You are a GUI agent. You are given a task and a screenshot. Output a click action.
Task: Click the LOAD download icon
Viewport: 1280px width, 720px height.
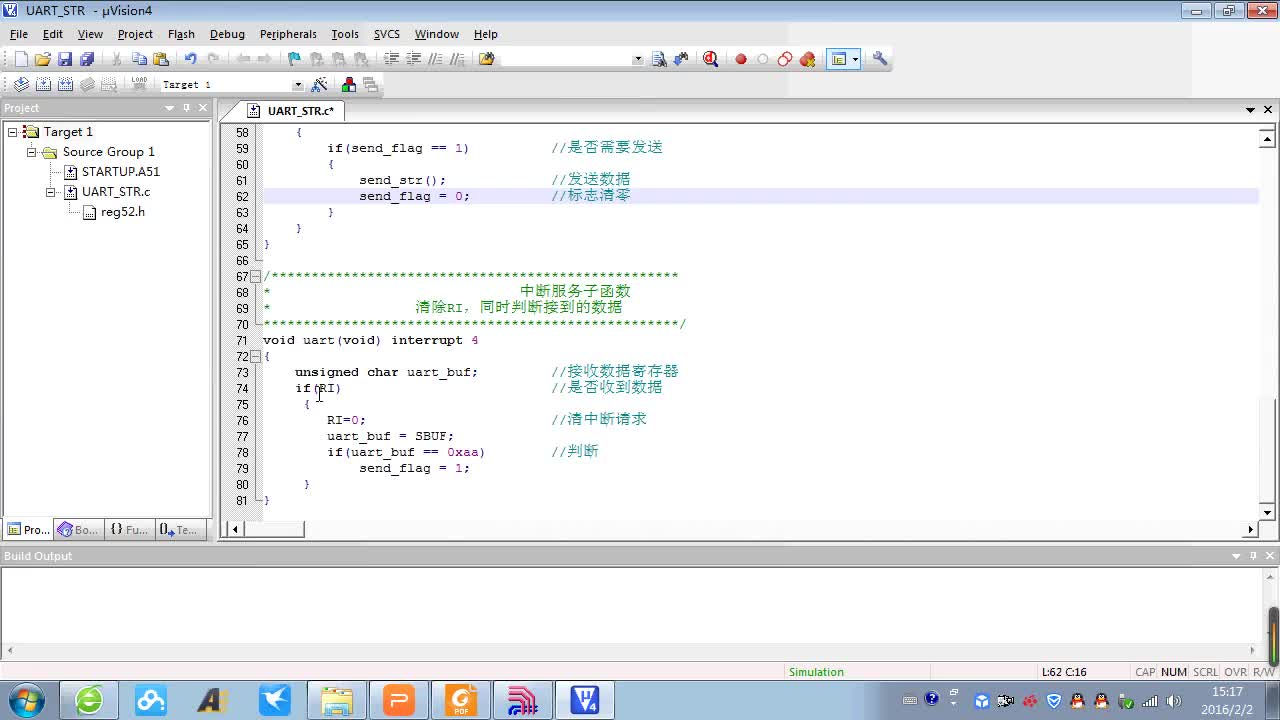139,85
